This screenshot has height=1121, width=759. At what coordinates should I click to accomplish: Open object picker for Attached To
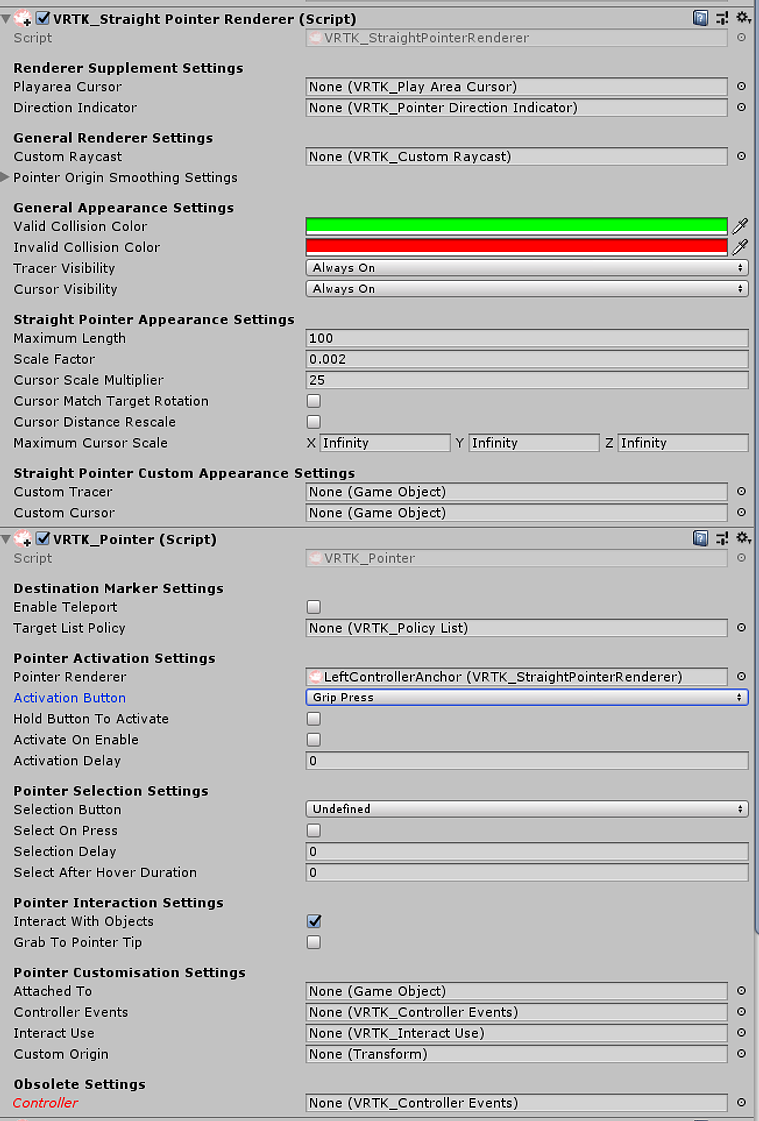coord(741,990)
